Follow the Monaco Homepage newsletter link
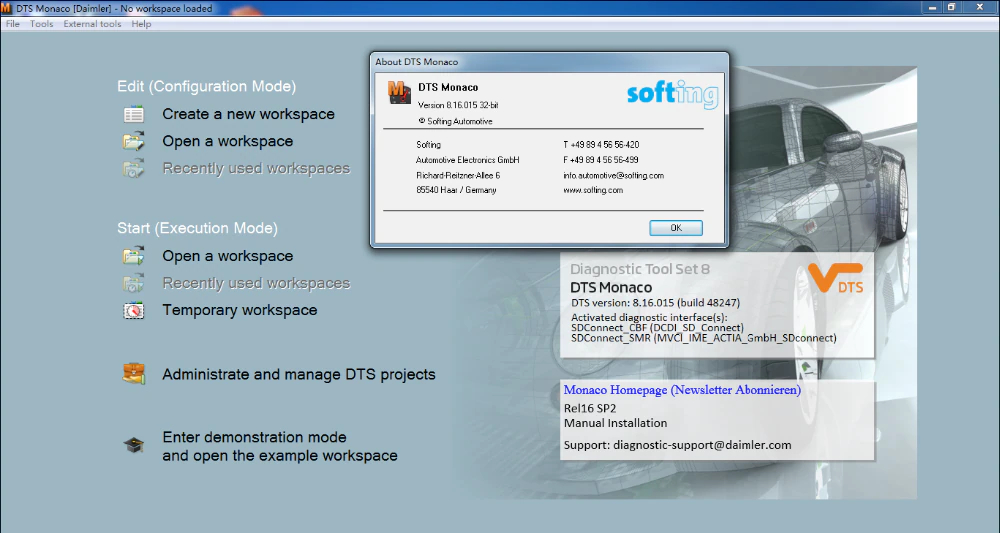This screenshot has width=1000, height=533. point(682,390)
